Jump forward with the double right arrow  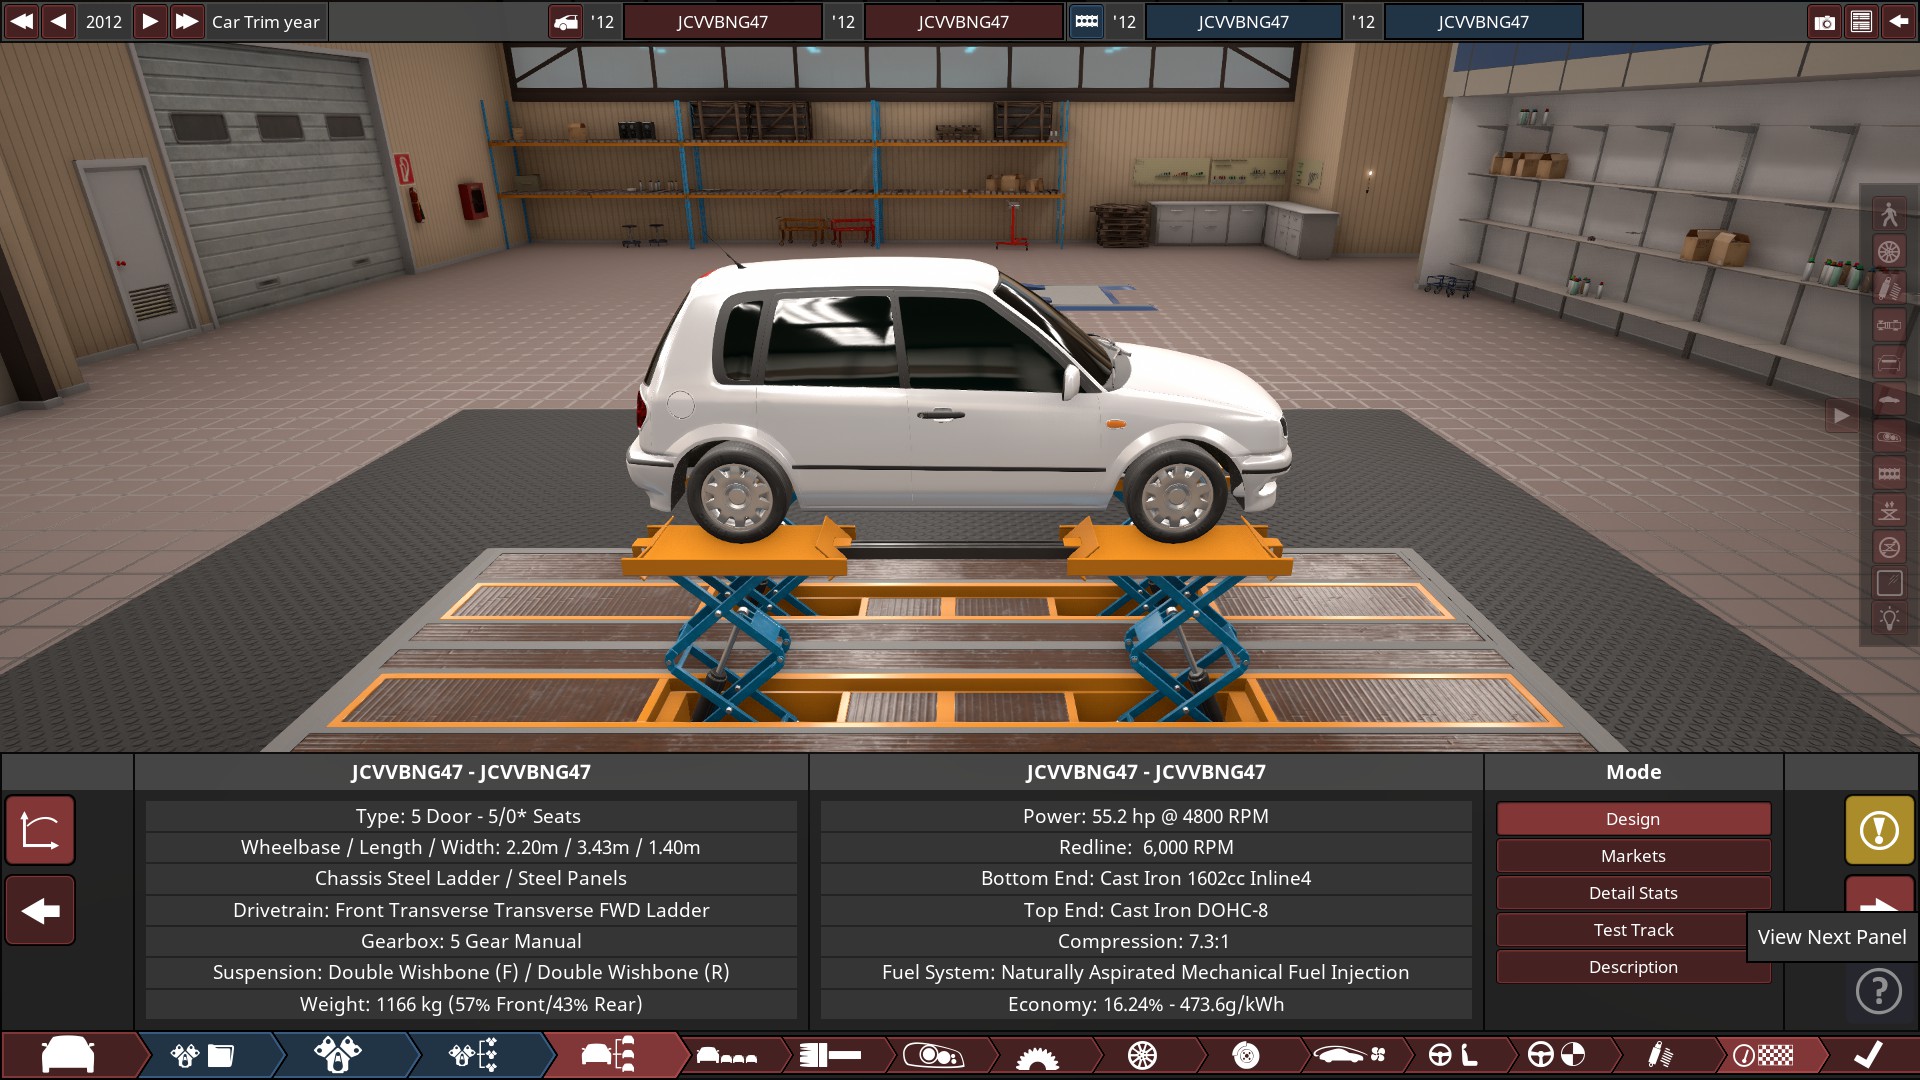(186, 21)
